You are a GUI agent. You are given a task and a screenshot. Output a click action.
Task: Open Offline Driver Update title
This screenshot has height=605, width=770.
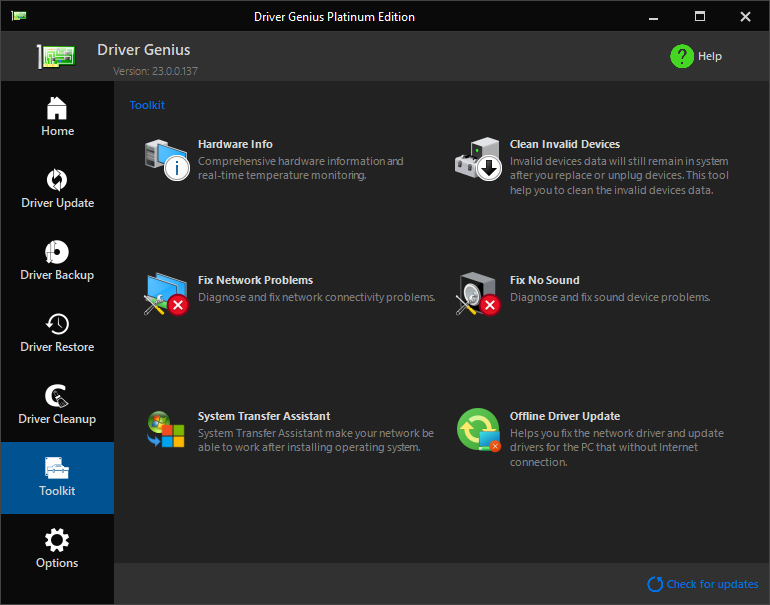coord(565,416)
